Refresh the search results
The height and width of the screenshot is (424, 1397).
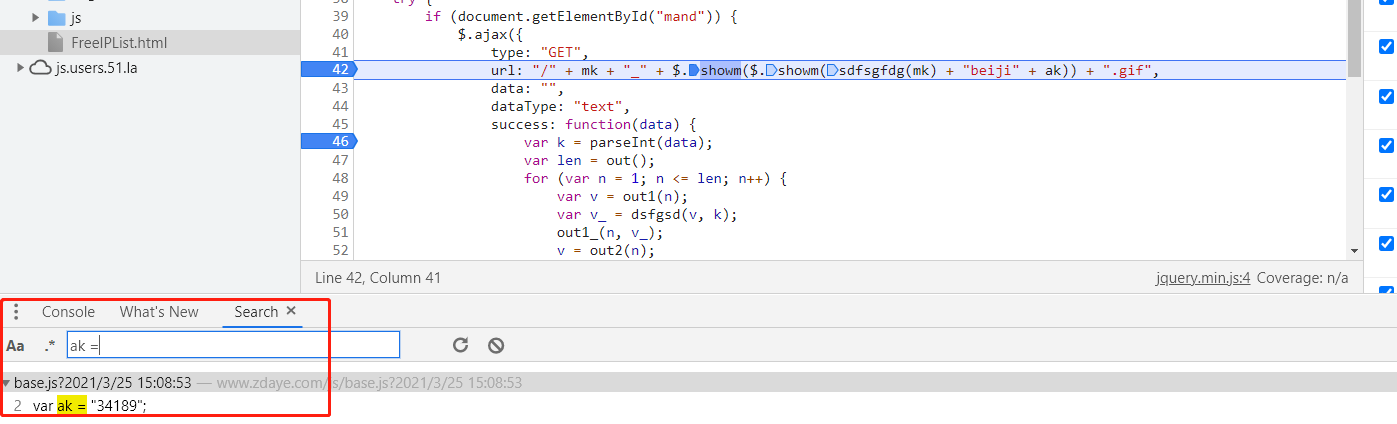pyautogui.click(x=460, y=345)
